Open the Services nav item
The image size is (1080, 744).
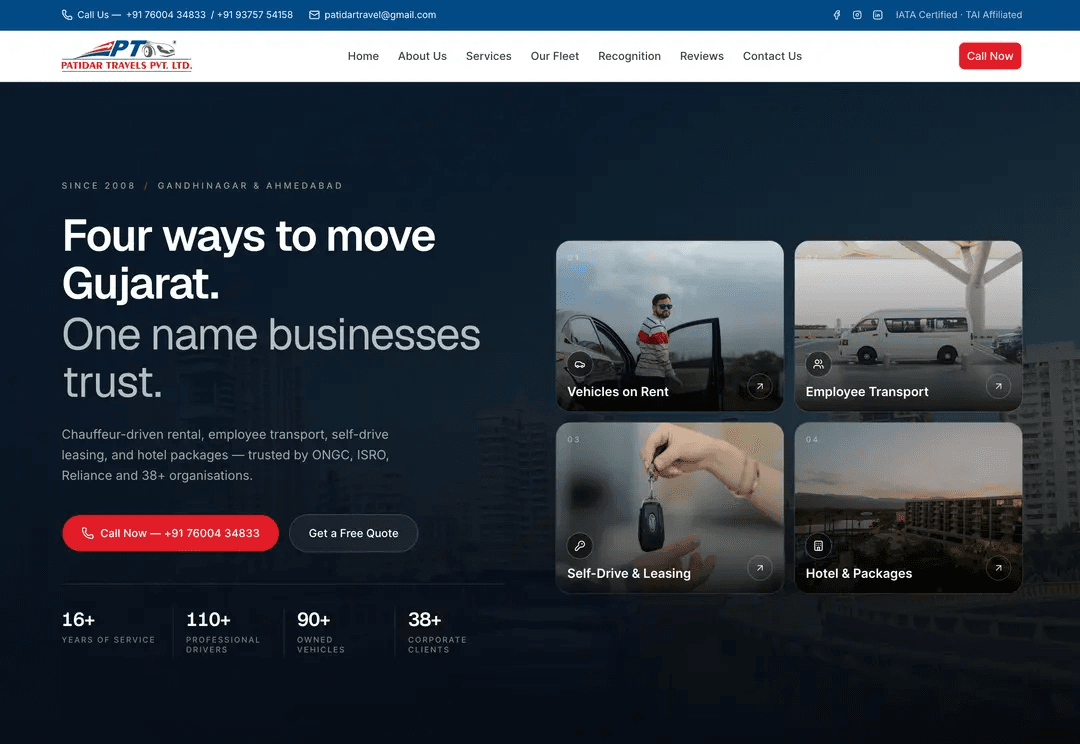(x=488, y=56)
